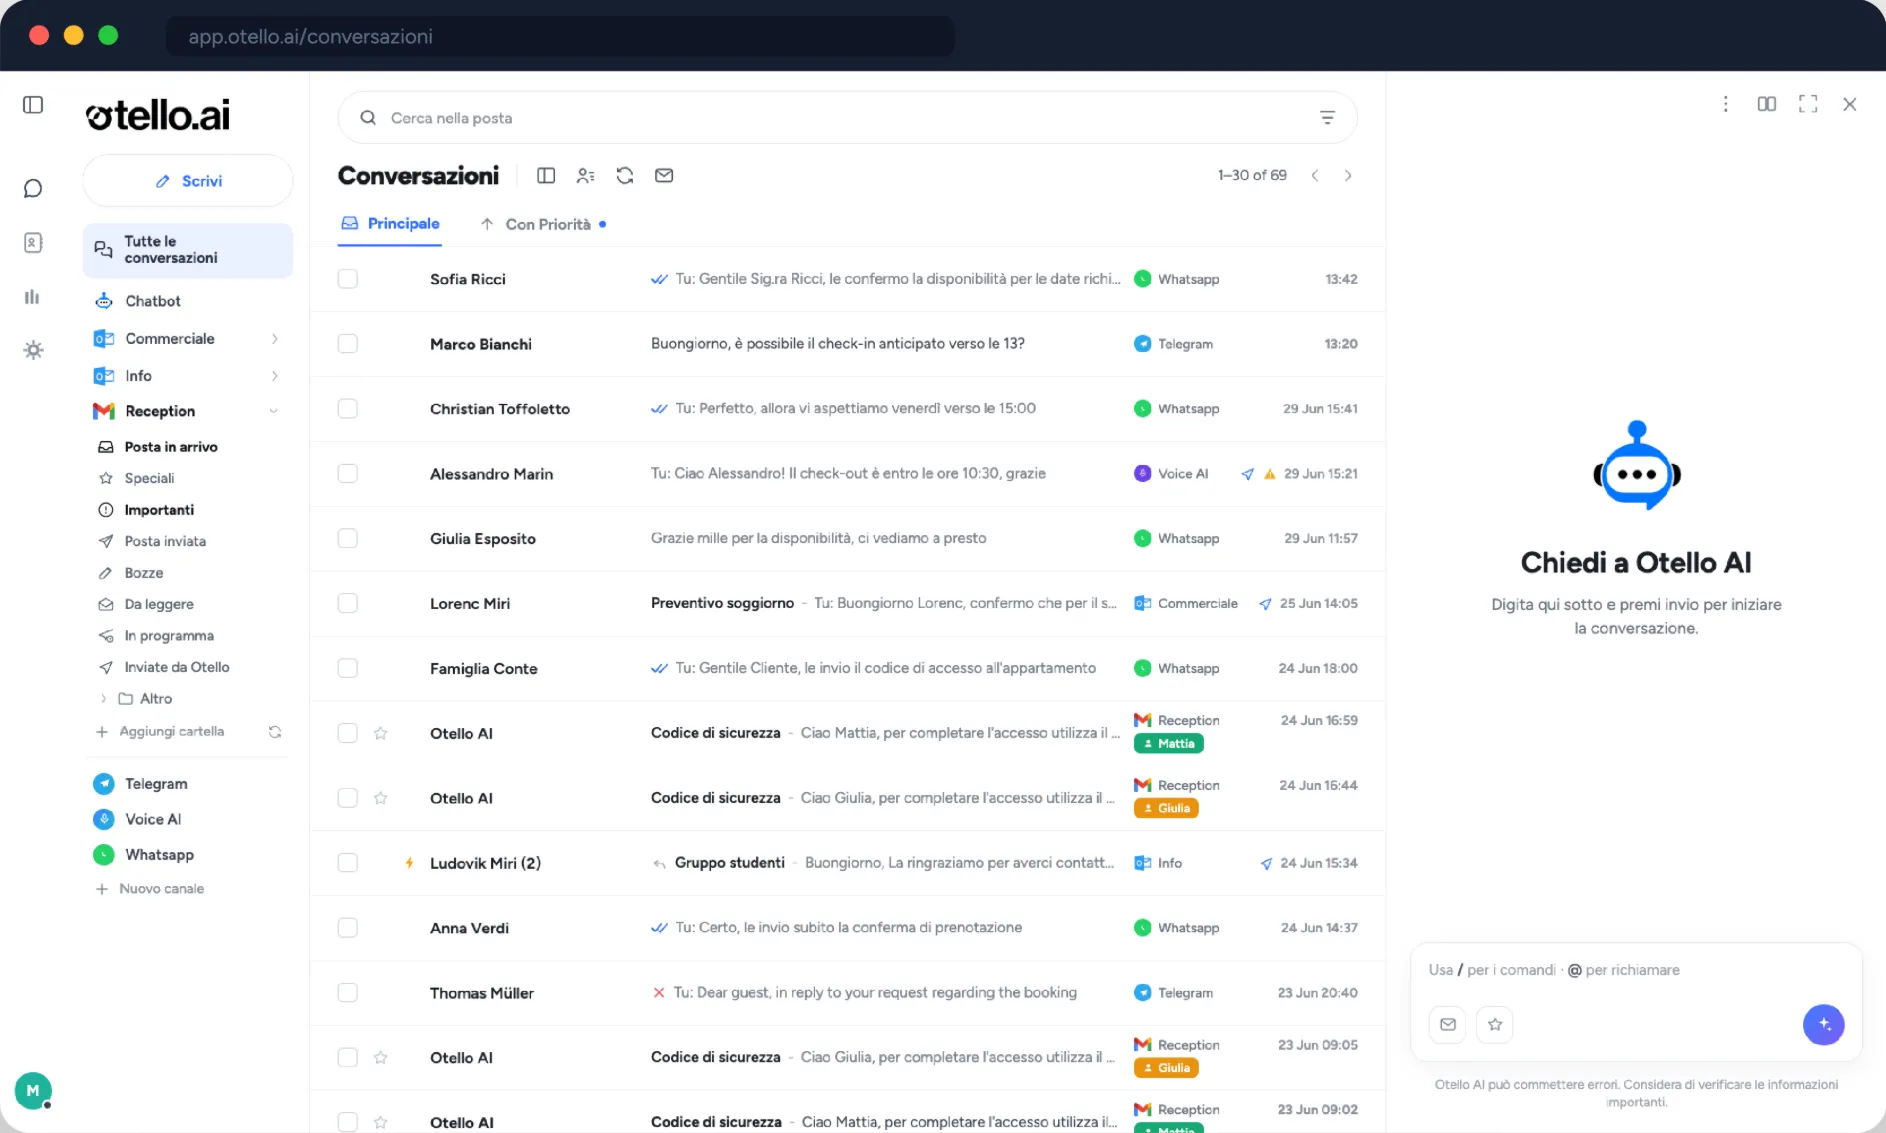The width and height of the screenshot is (1886, 1133).
Task: Tick the Lorenc Miri checkbox
Action: 348,604
